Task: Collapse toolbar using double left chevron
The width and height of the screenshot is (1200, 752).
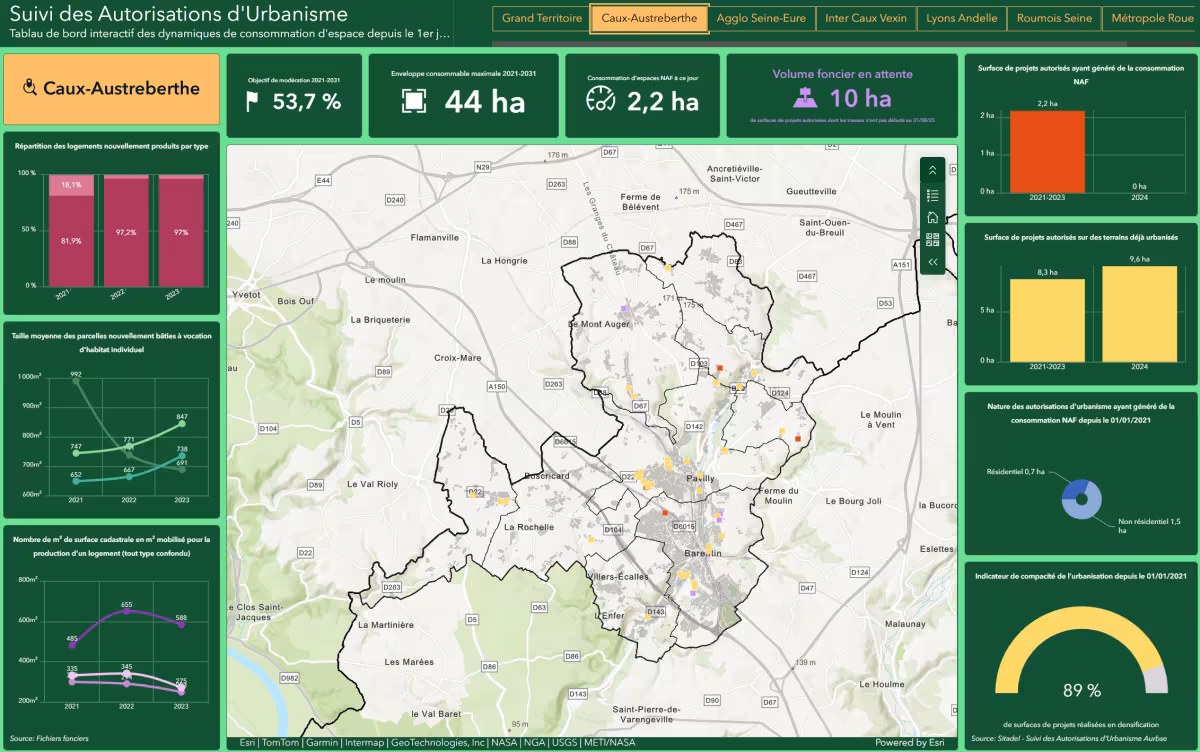Action: 932,262
